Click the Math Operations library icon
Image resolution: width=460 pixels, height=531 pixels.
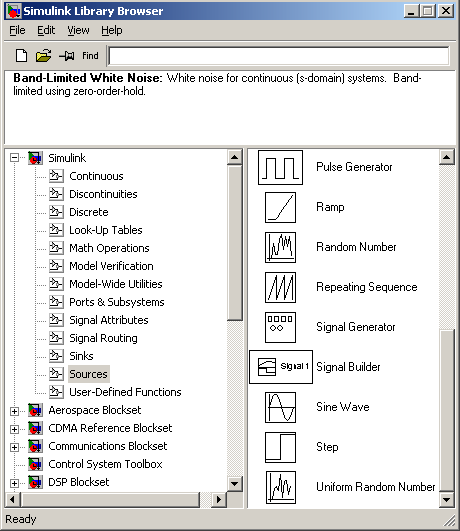[x=56, y=248]
